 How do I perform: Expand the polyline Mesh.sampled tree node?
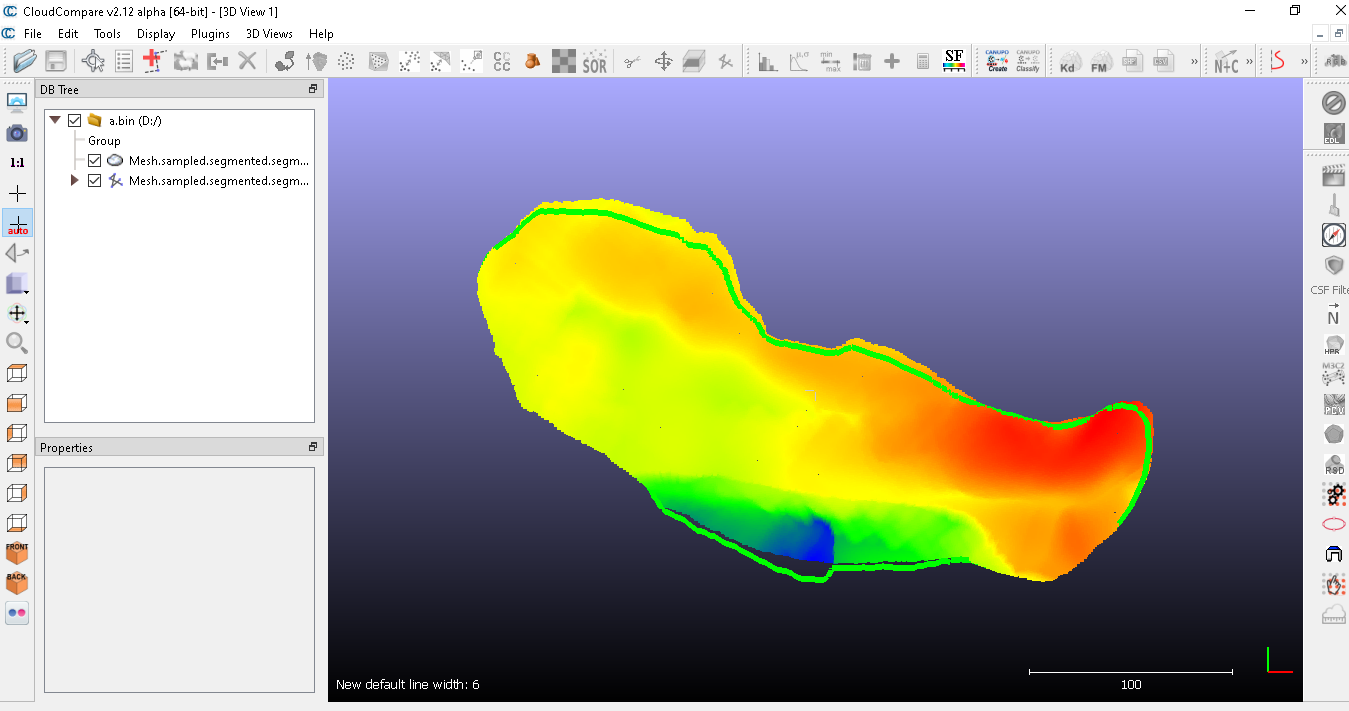pos(74,181)
